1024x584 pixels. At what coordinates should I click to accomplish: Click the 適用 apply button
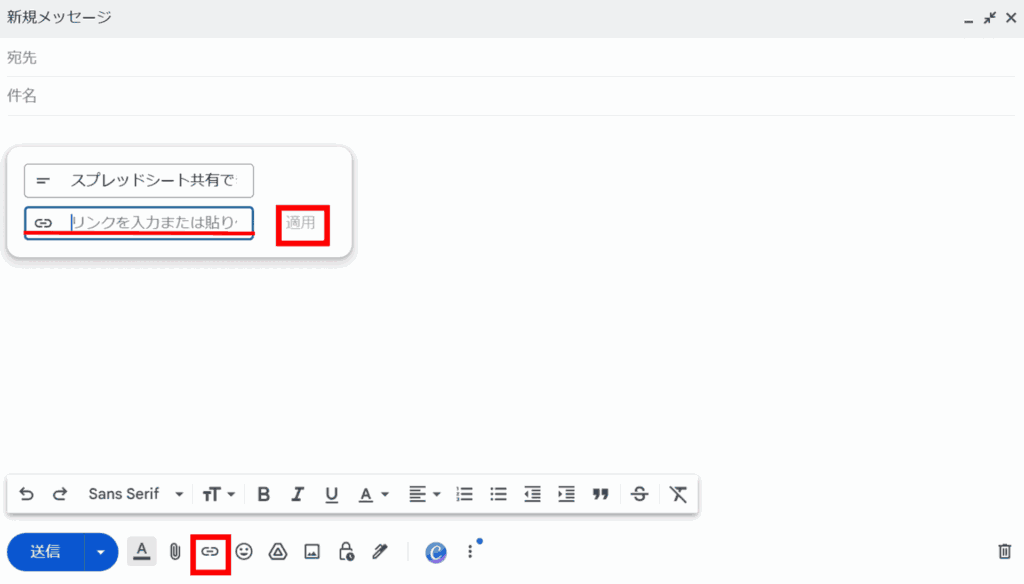[x=301, y=222]
